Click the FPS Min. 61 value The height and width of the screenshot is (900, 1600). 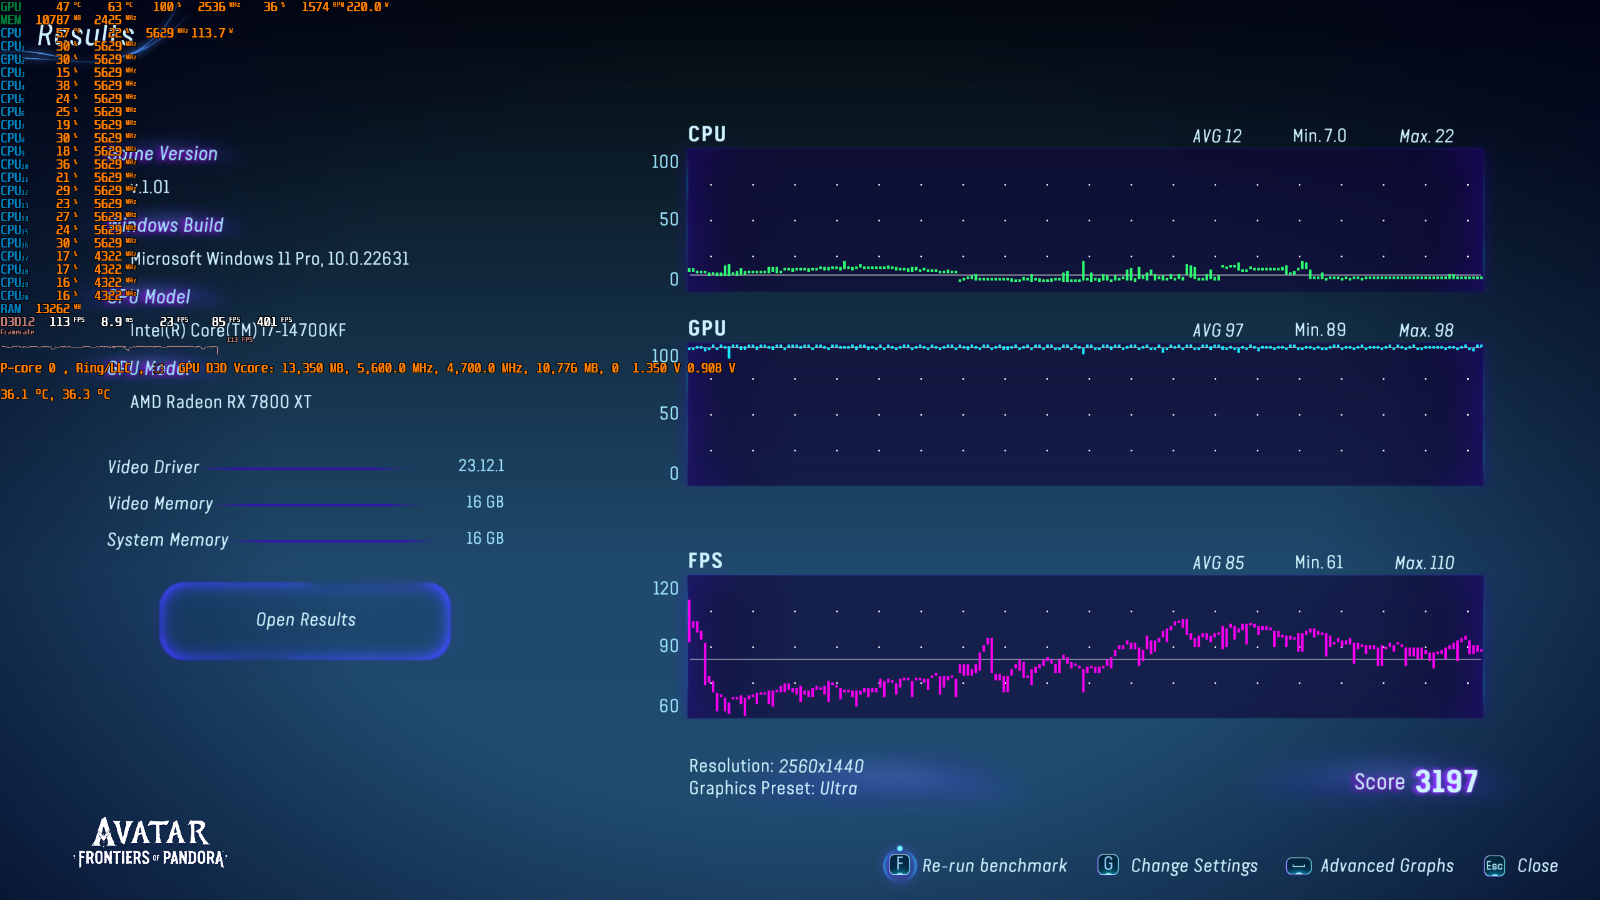[1319, 563]
